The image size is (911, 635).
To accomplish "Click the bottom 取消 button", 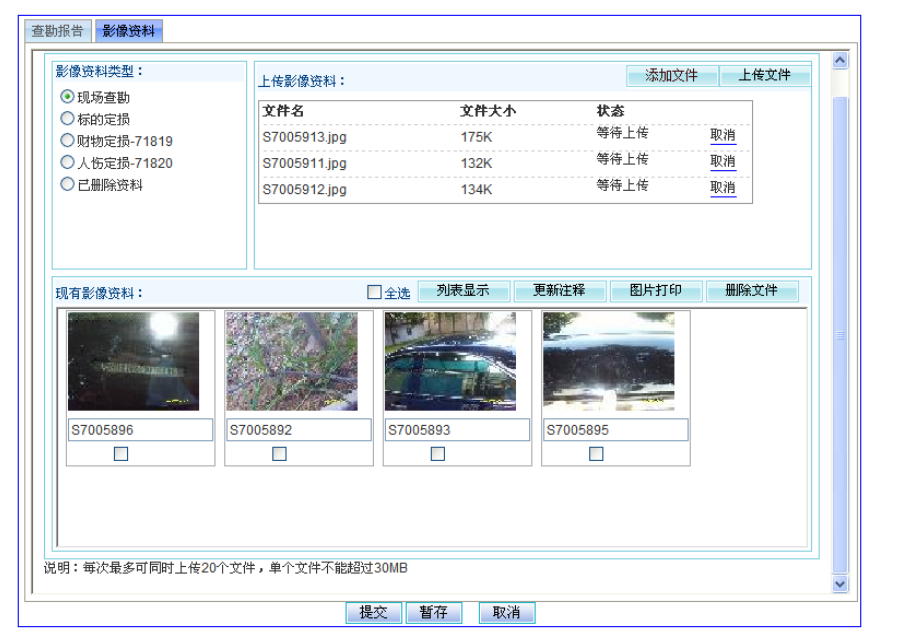I will 507,612.
